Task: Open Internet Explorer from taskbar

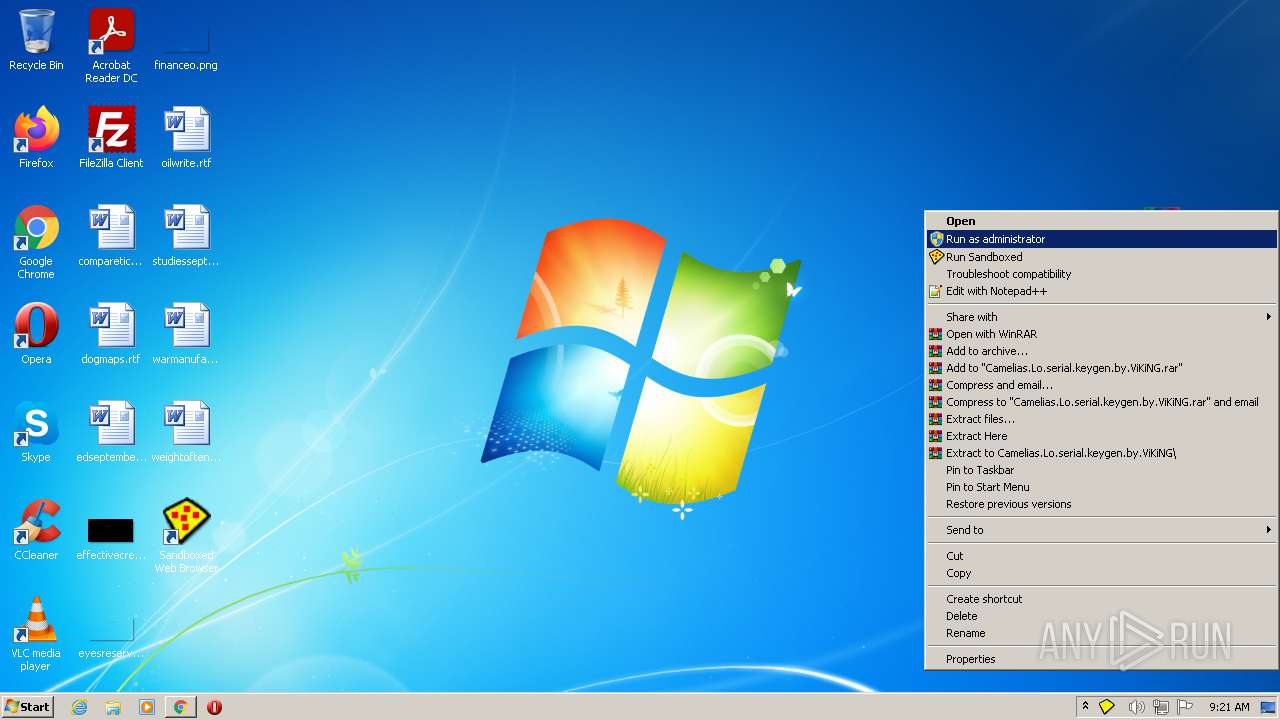Action: [x=79, y=707]
